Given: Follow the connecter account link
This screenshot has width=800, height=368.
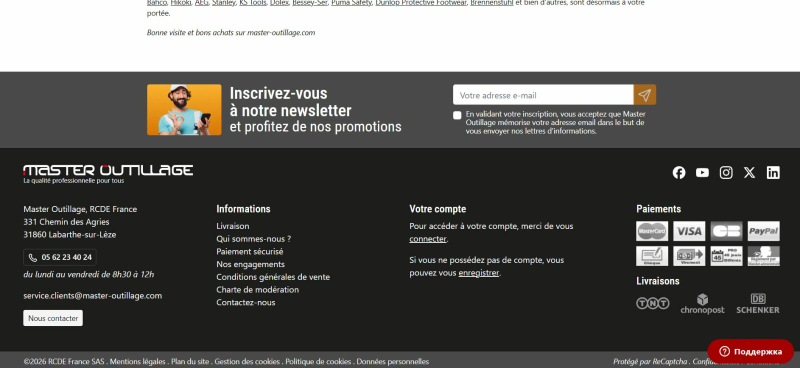Looking at the screenshot, I should click(428, 239).
